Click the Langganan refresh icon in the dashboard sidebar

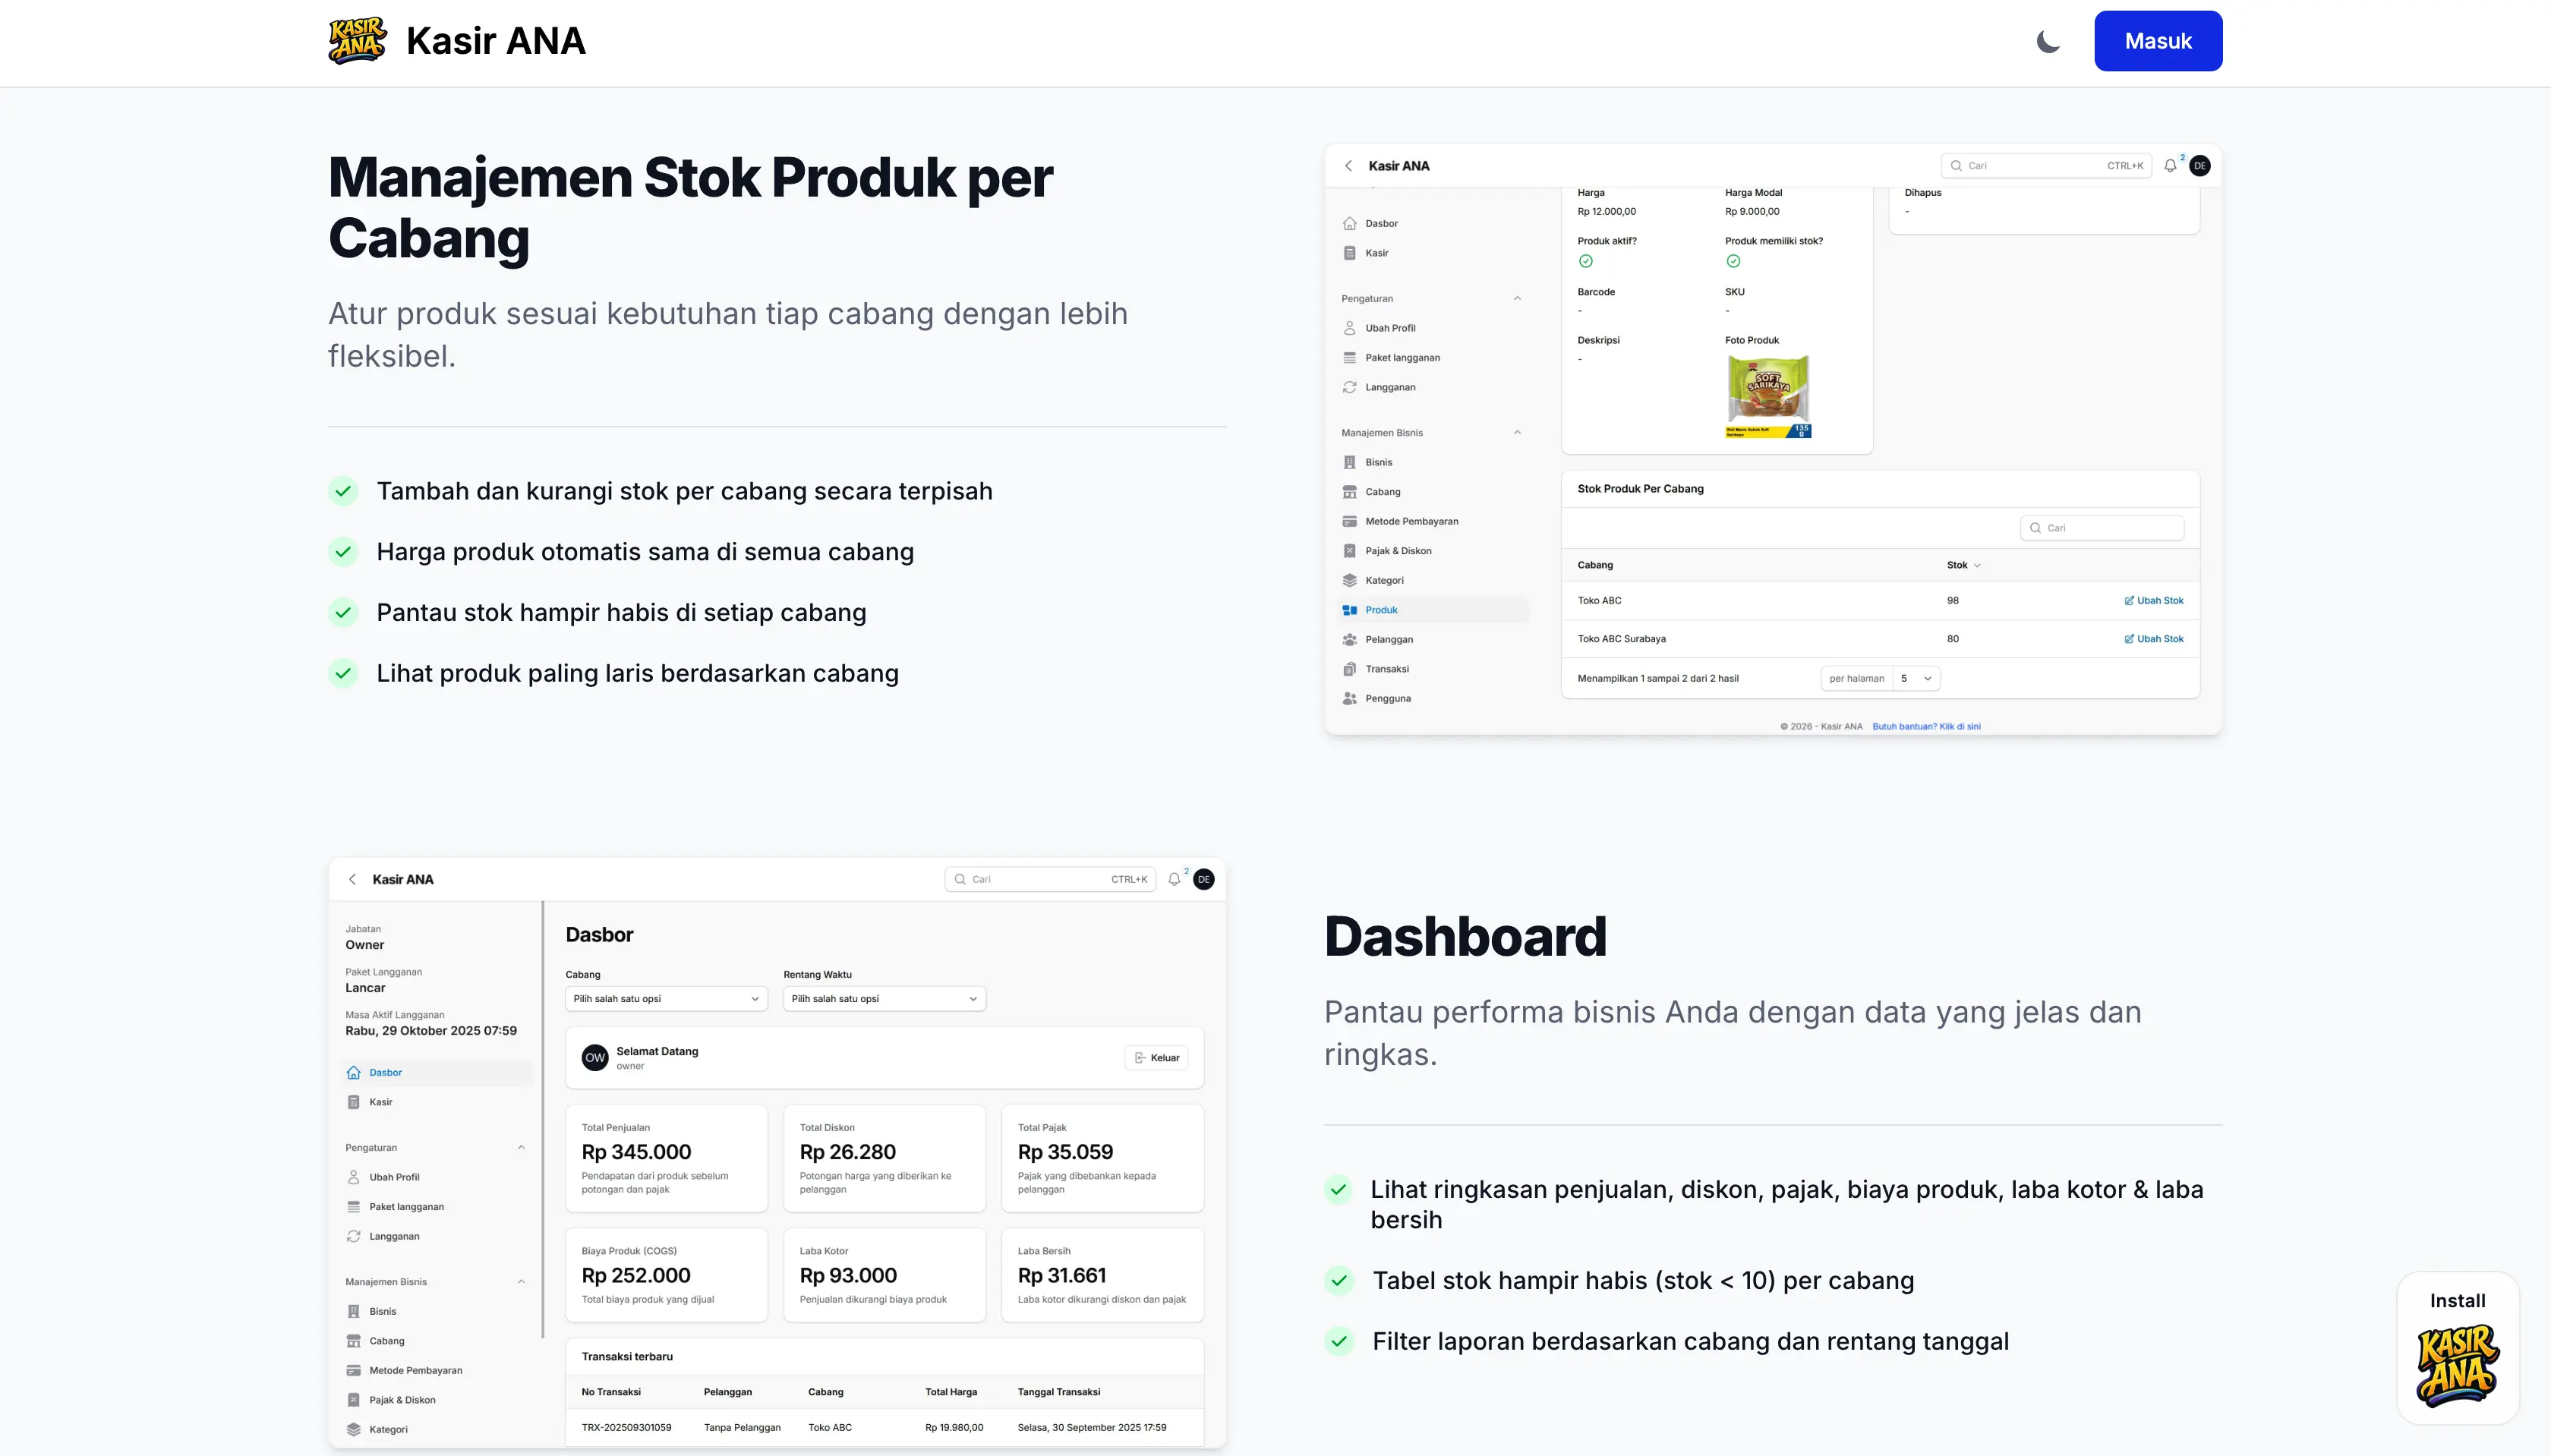353,1236
